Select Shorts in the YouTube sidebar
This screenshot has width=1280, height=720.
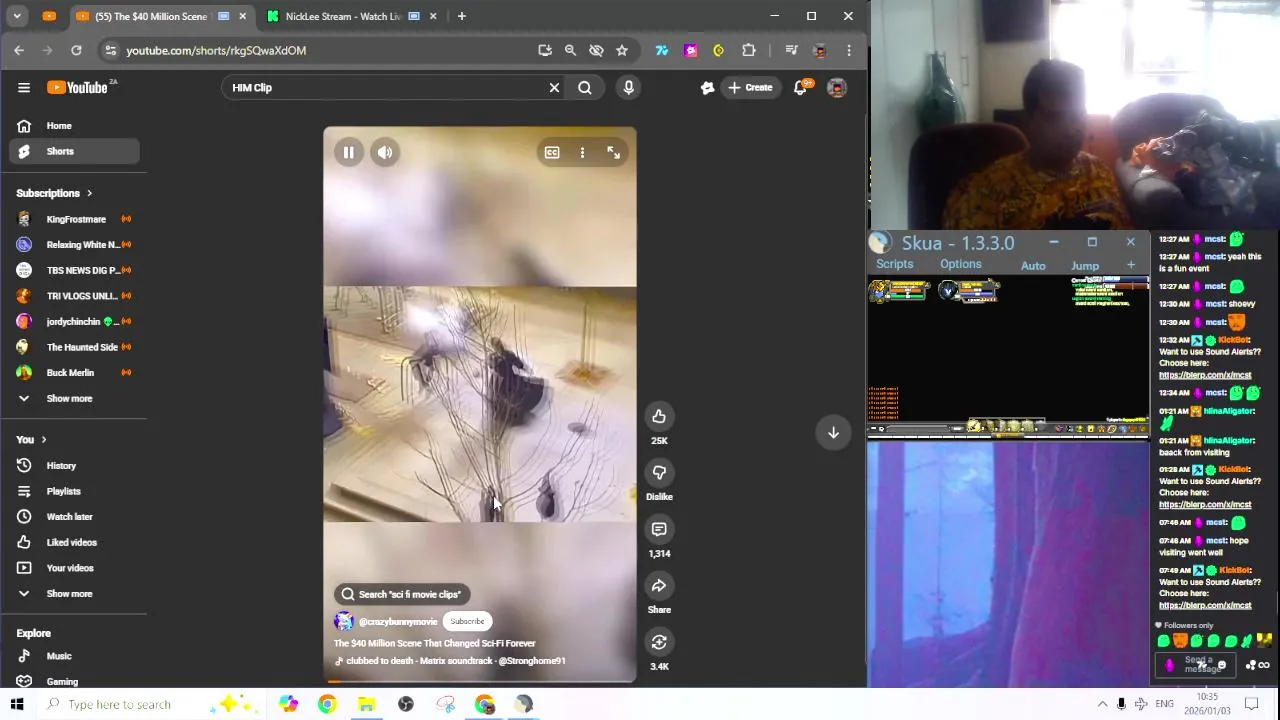[74, 151]
